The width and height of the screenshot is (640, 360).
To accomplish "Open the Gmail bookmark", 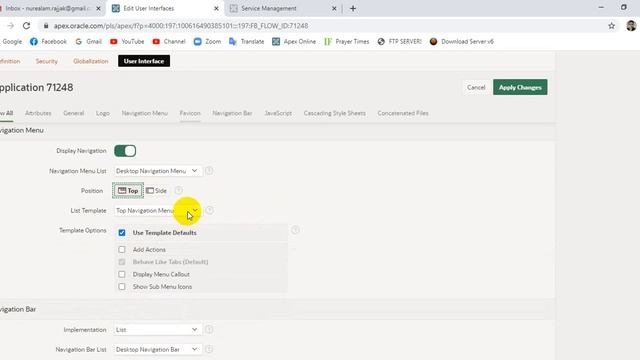I will coord(89,42).
